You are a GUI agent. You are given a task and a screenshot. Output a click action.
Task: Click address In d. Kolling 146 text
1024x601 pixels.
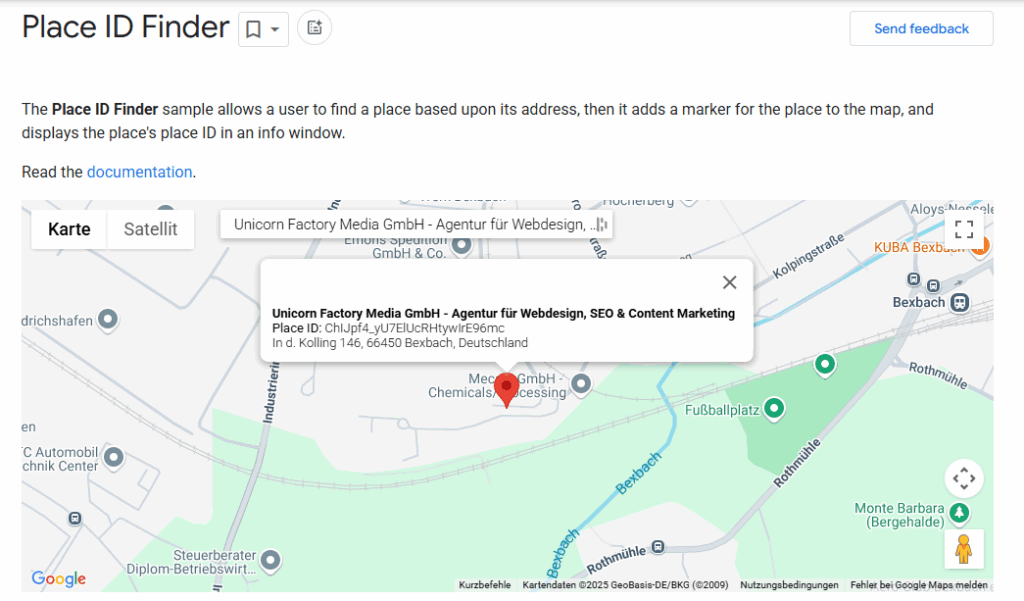[400, 343]
